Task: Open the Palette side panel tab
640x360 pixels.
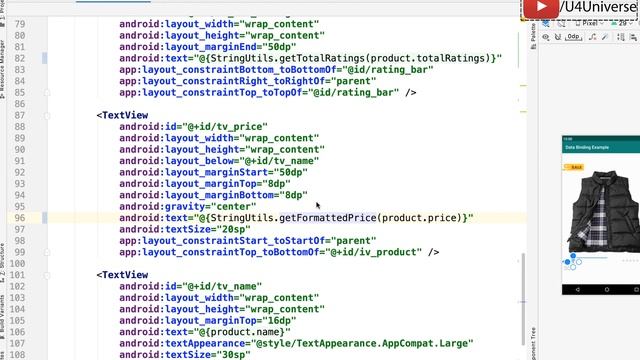Action: coord(533,36)
